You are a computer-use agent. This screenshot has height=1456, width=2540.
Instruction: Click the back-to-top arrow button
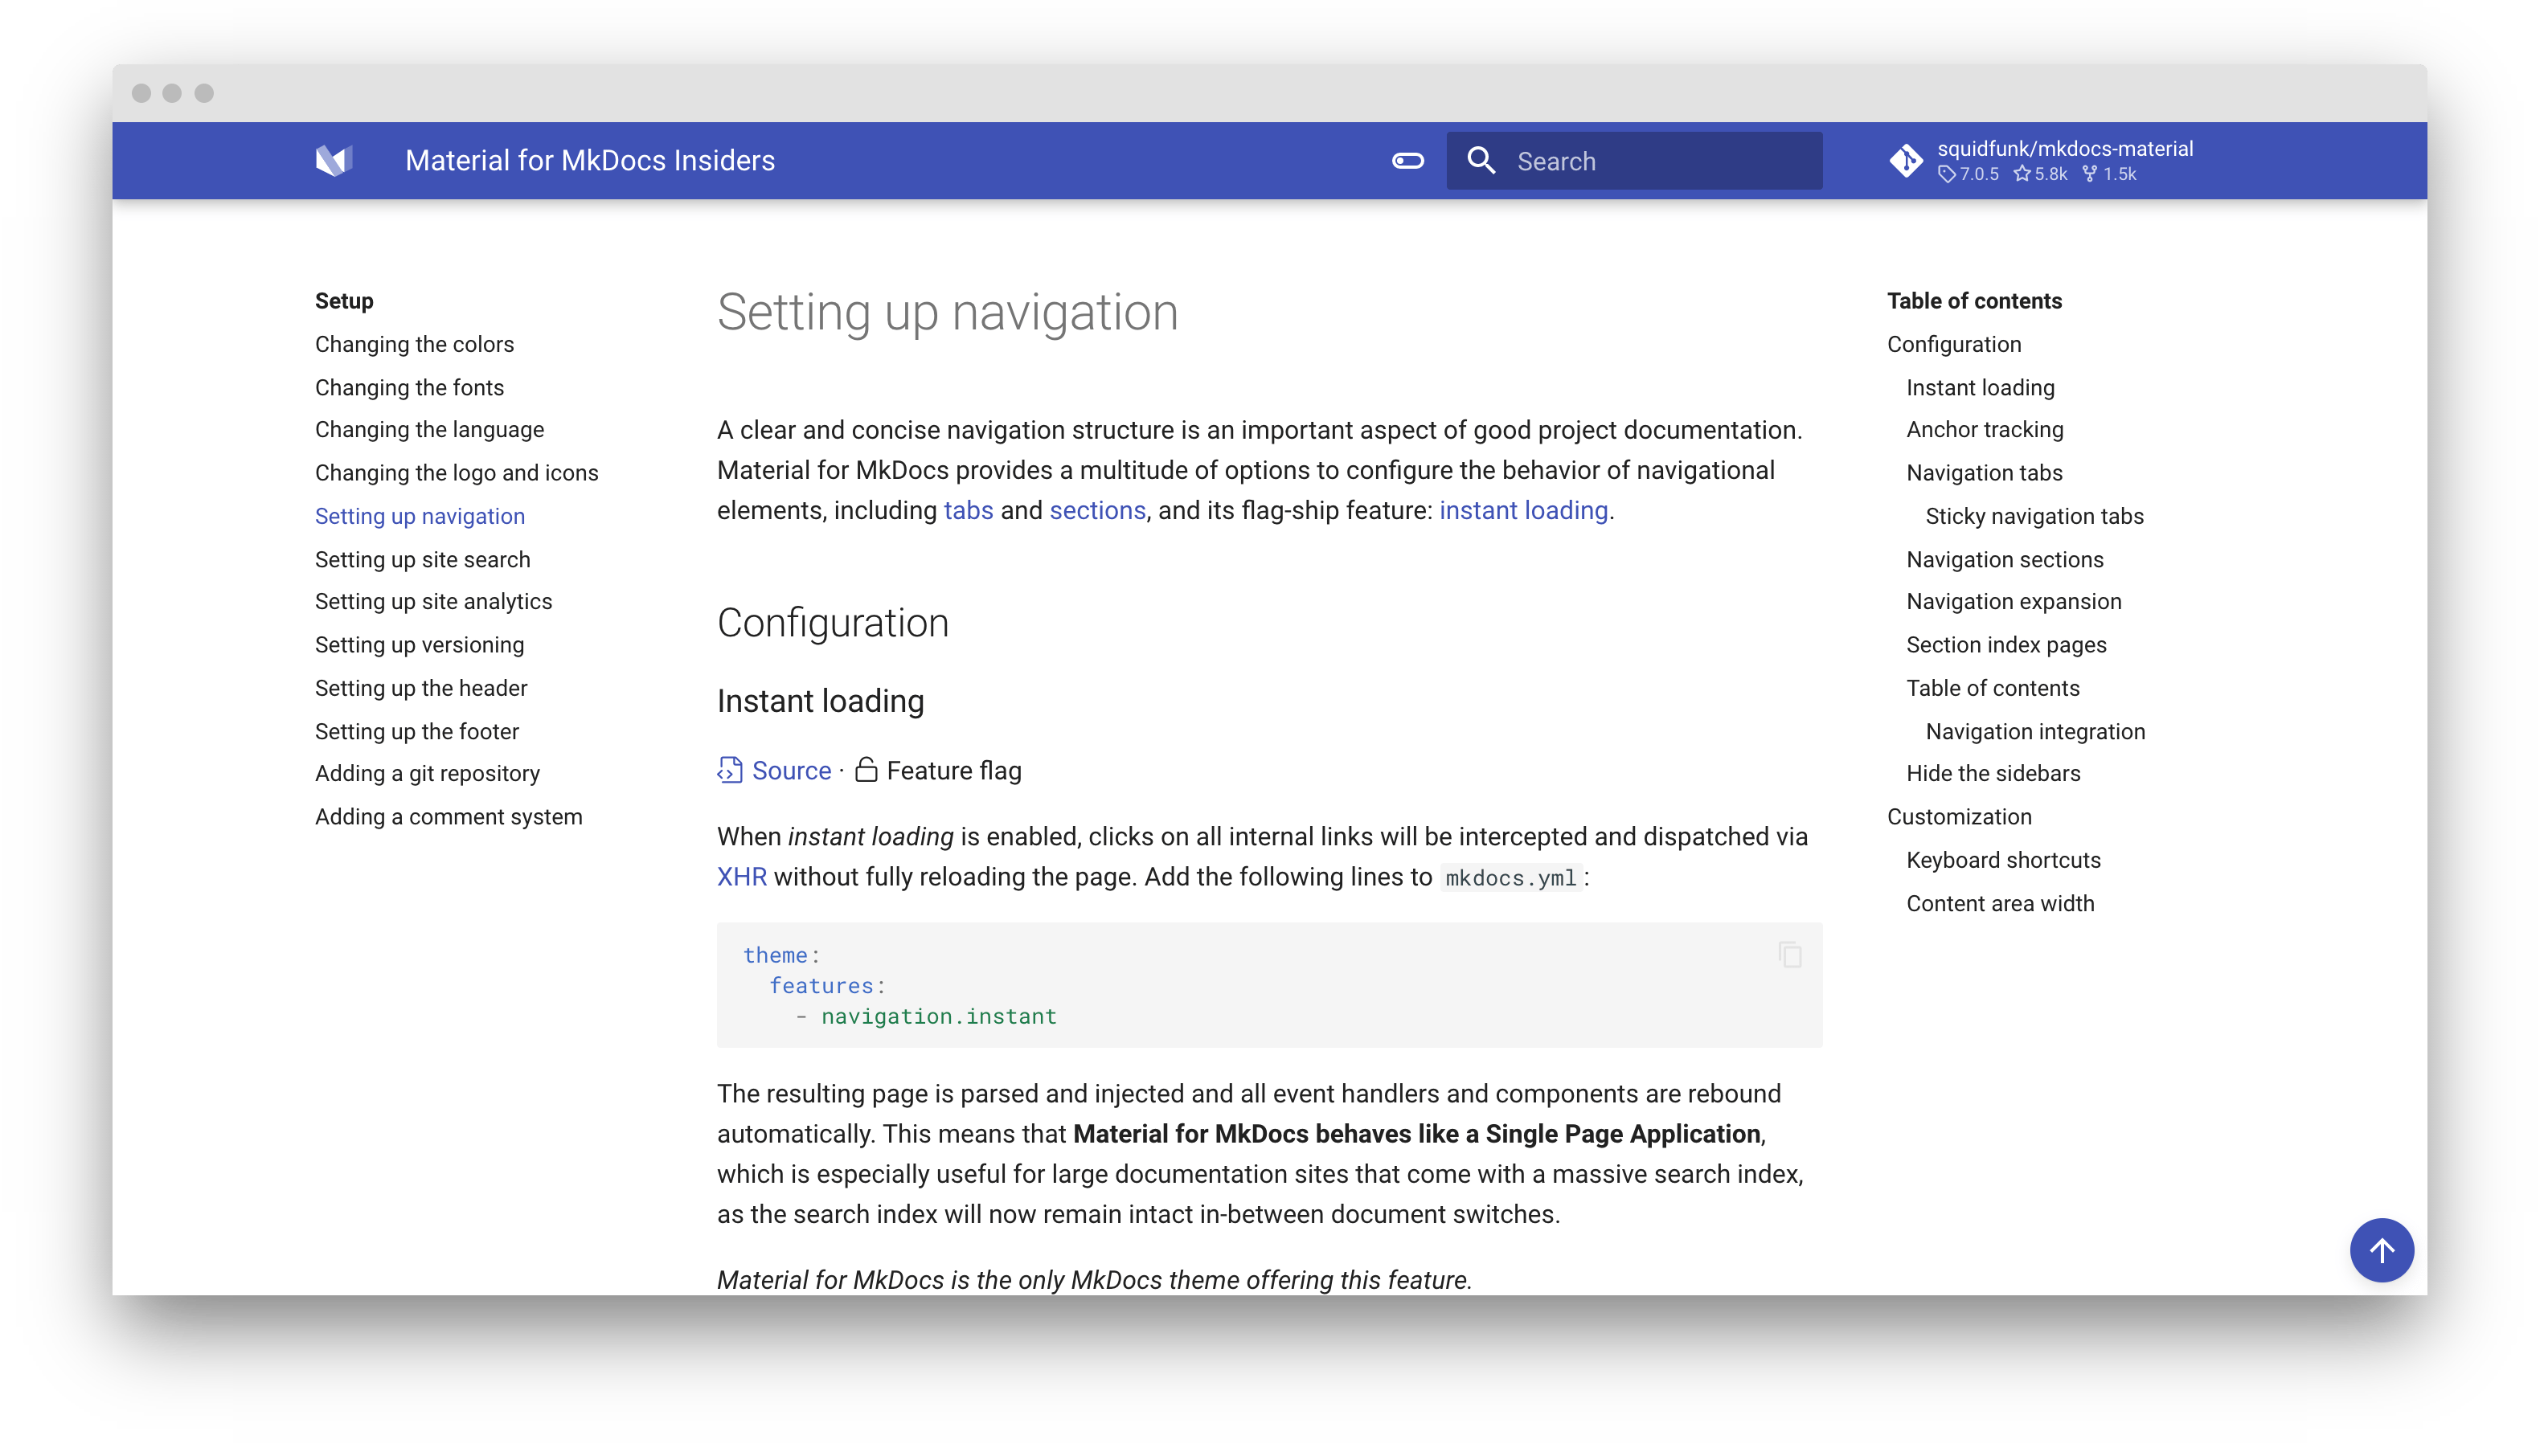(x=2381, y=1250)
